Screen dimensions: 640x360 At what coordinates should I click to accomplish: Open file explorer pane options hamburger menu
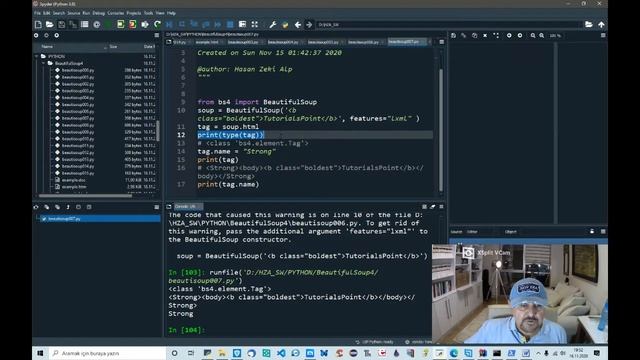(157, 36)
